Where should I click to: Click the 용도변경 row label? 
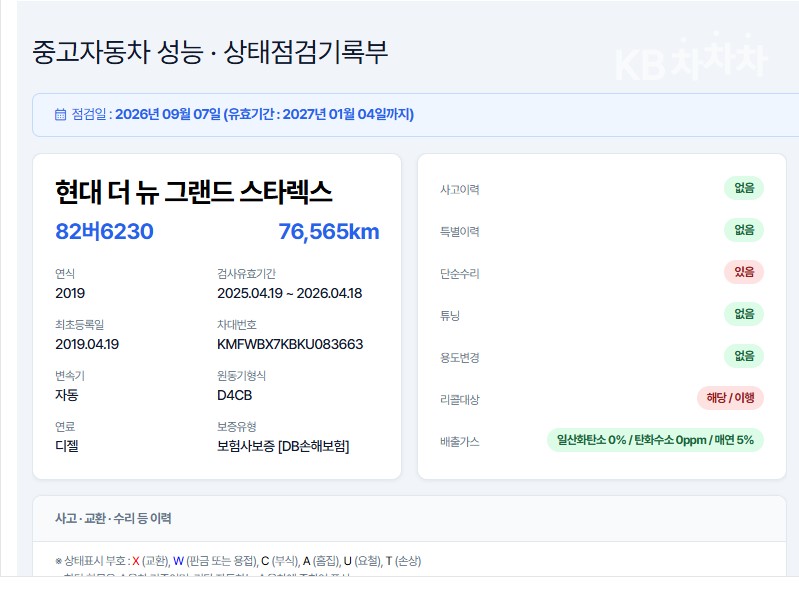[460, 357]
